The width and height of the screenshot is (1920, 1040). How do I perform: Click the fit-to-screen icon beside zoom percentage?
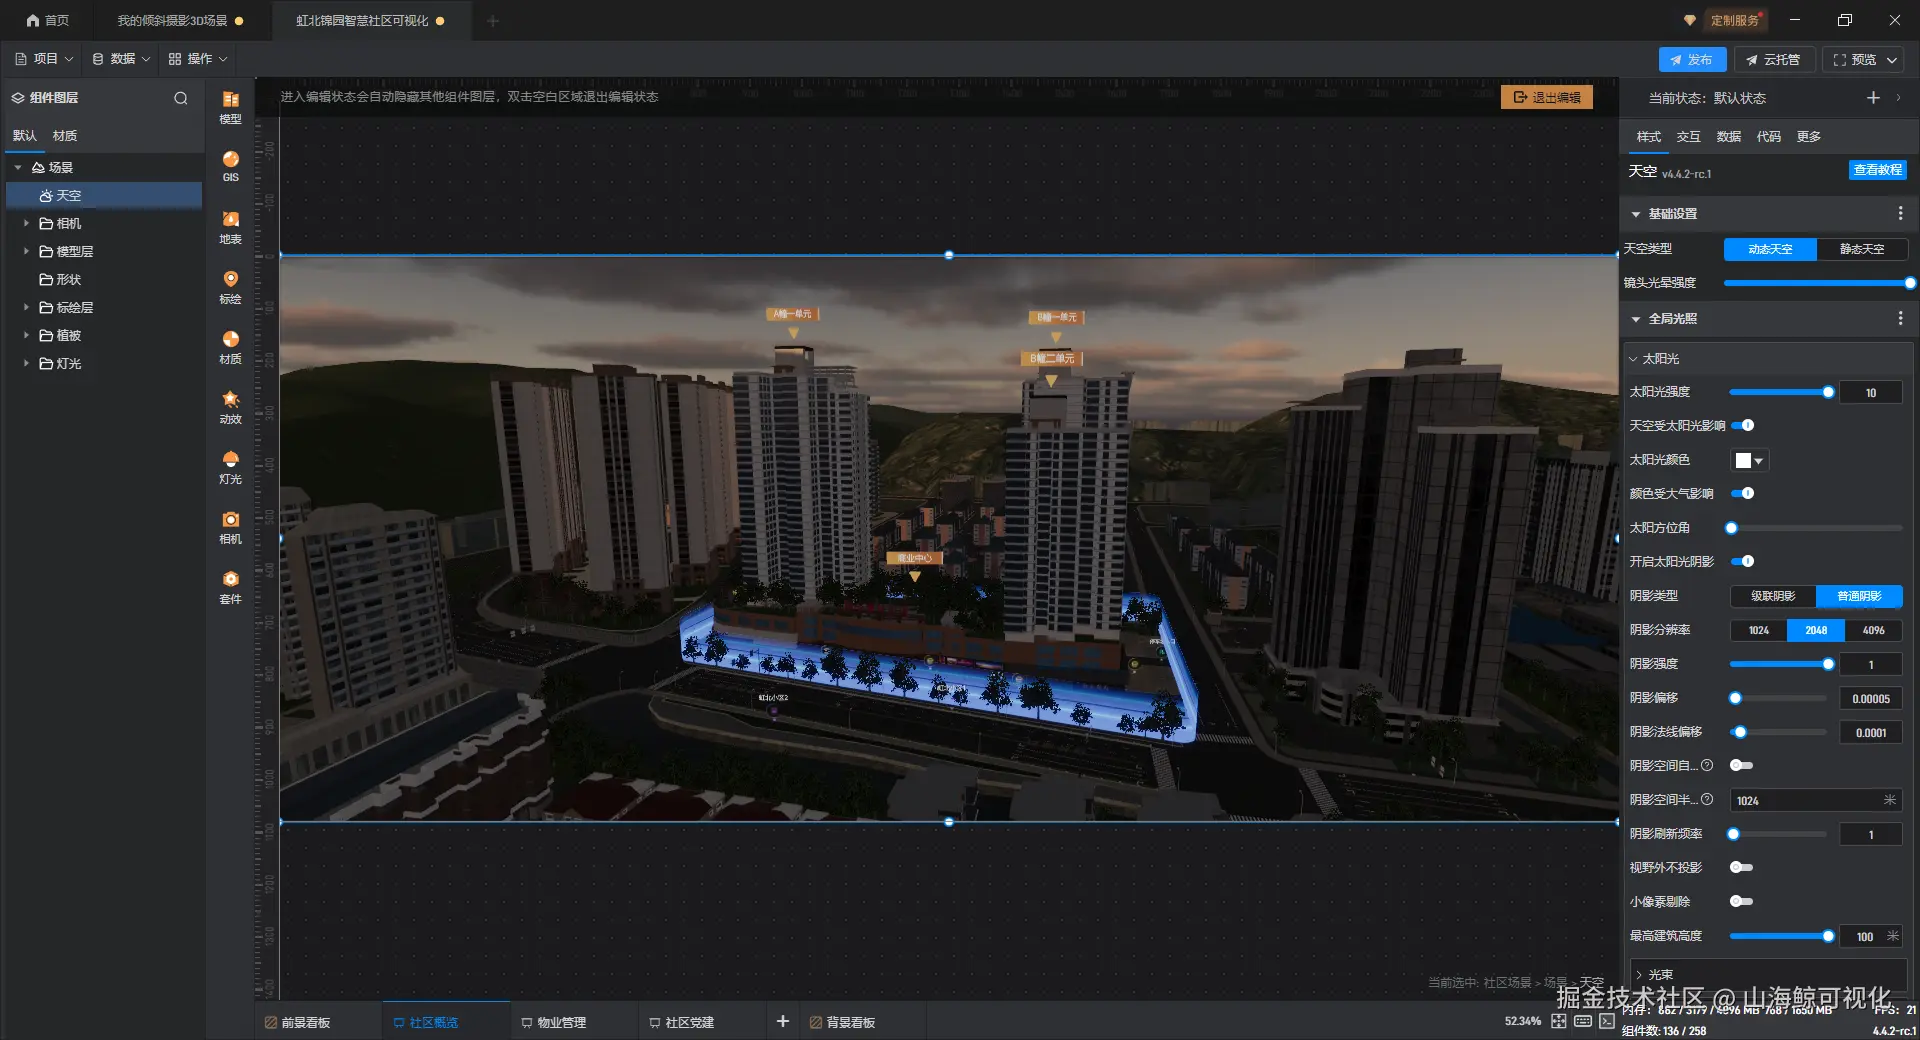click(x=1559, y=1021)
